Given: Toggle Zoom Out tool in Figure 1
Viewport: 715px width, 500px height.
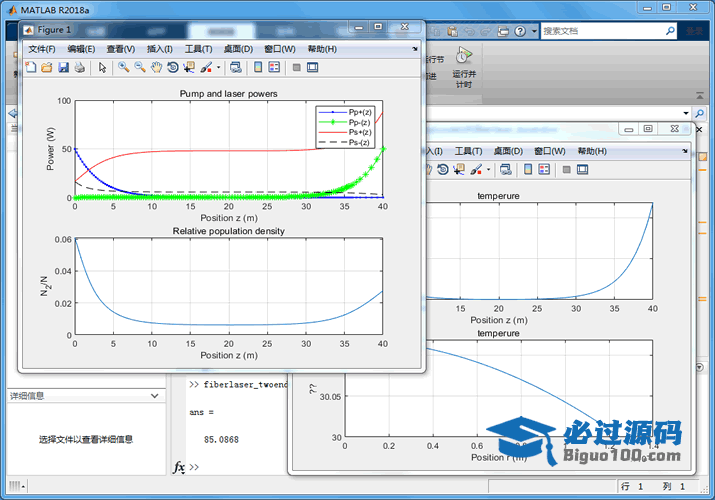Looking at the screenshot, I should [x=140, y=67].
